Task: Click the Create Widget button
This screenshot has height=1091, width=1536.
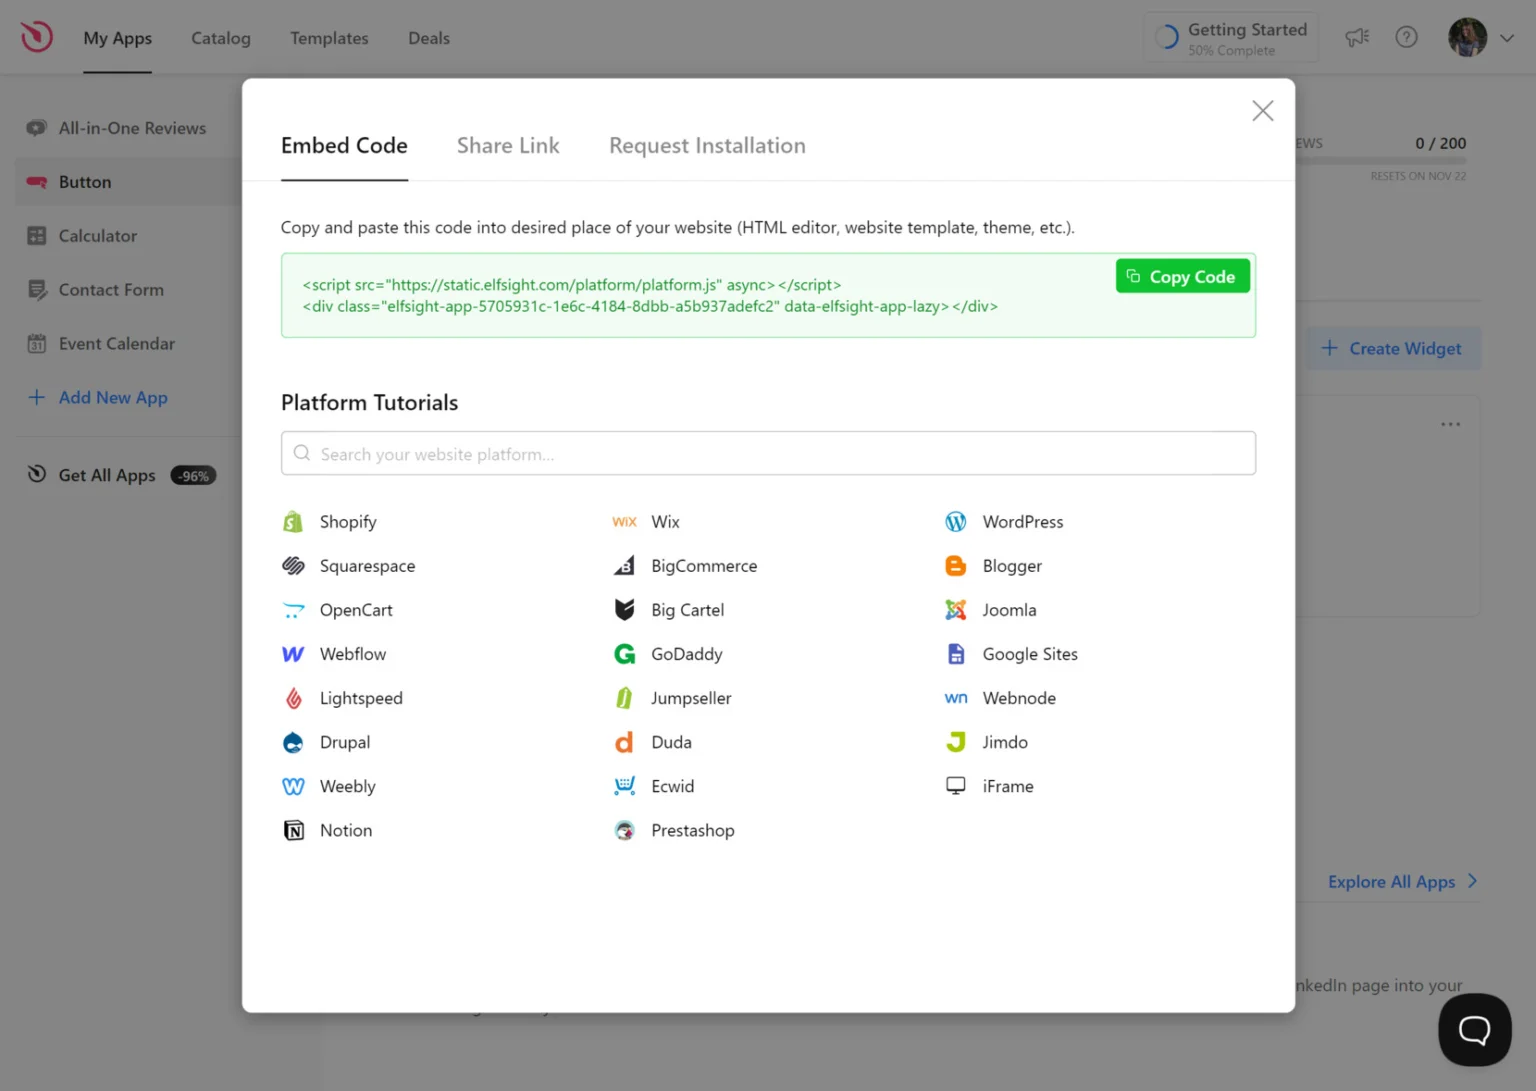Action: coord(1392,348)
